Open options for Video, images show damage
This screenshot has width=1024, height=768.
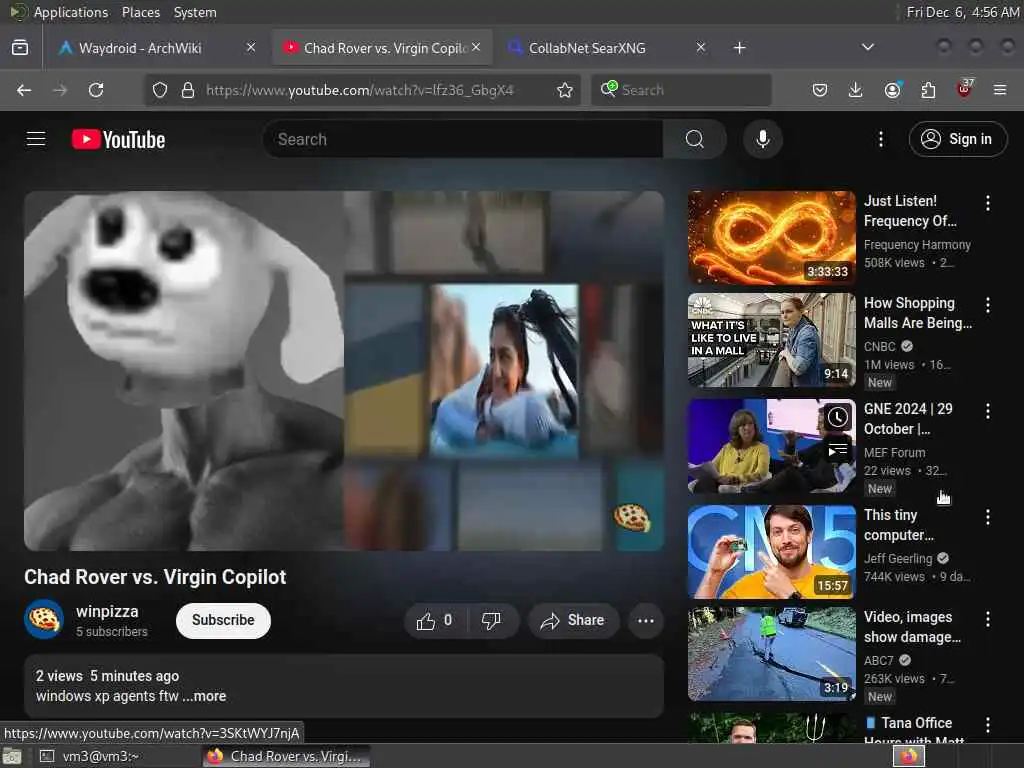tap(987, 619)
